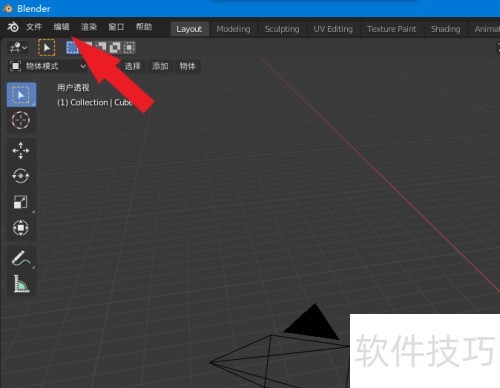Open the editor type dropdown
Image resolution: width=500 pixels, height=388 pixels.
click(18, 48)
